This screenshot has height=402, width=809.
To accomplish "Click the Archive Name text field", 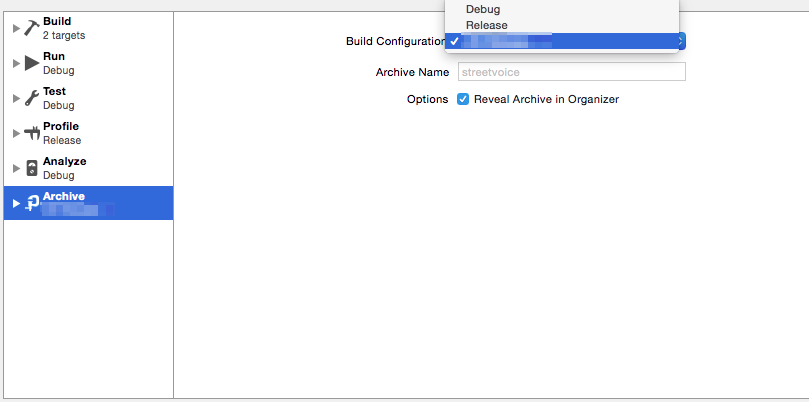I will (x=571, y=72).
